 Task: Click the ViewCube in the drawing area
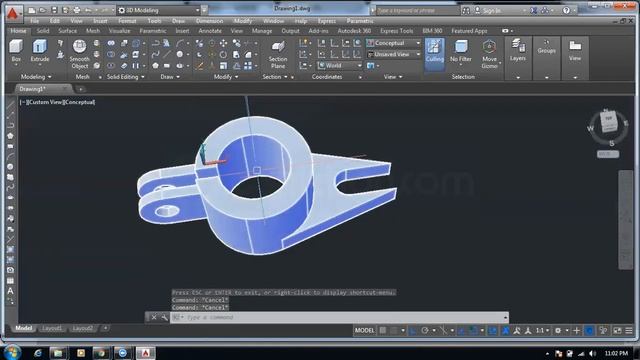(x=609, y=122)
